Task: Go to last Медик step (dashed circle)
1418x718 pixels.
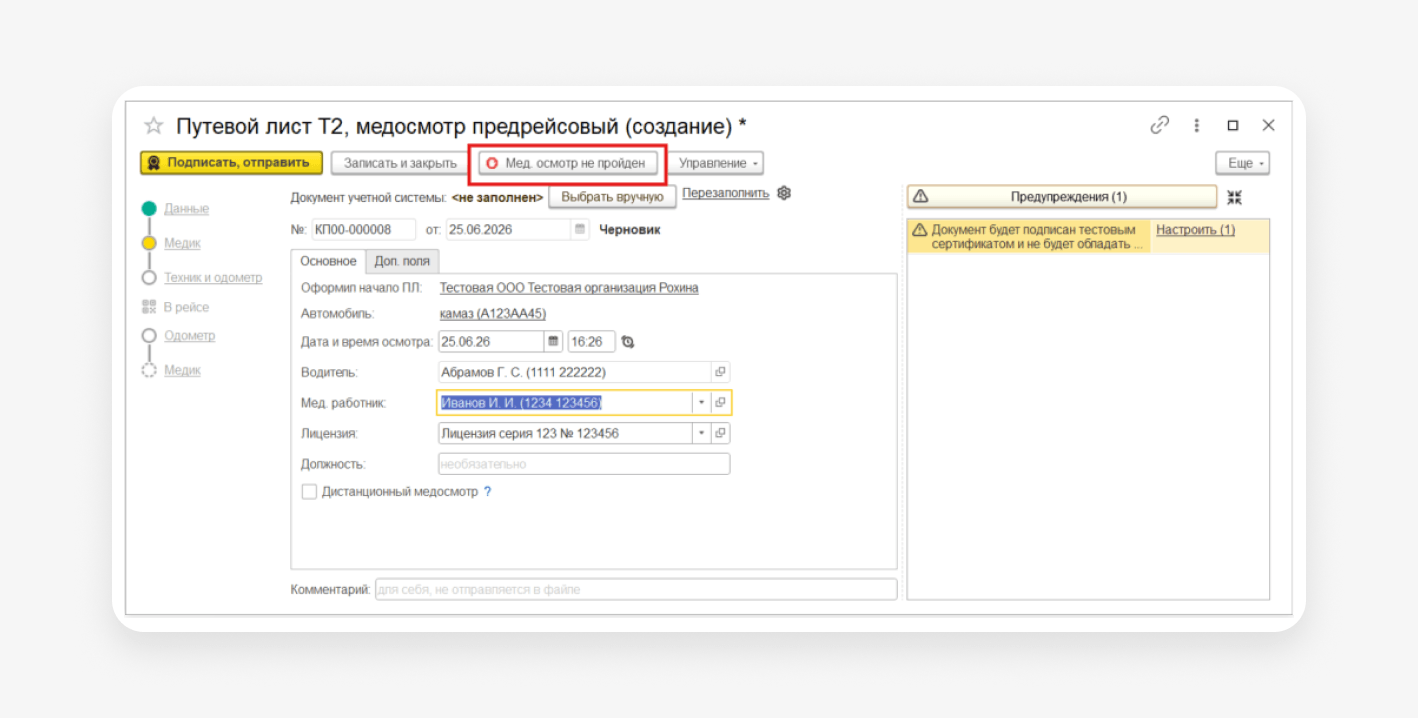Action: (182, 370)
